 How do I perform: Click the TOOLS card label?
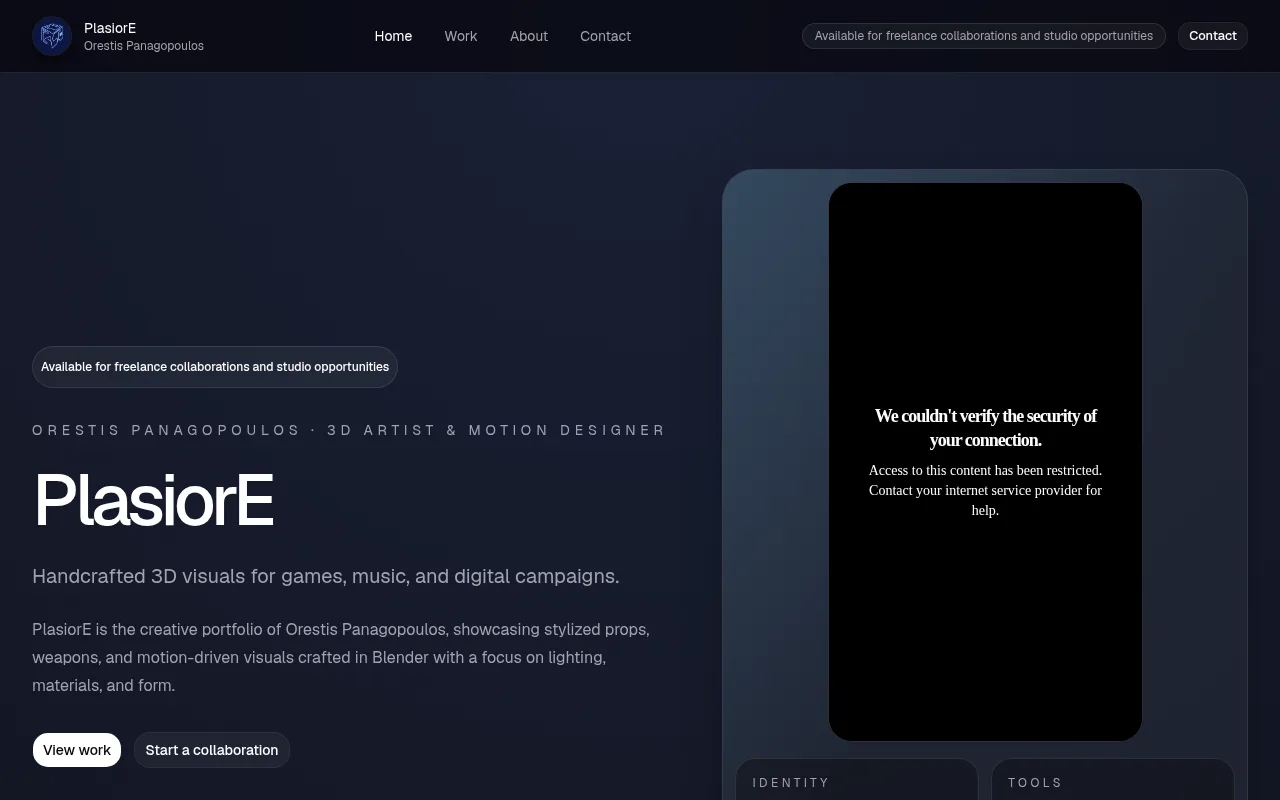coord(1035,783)
